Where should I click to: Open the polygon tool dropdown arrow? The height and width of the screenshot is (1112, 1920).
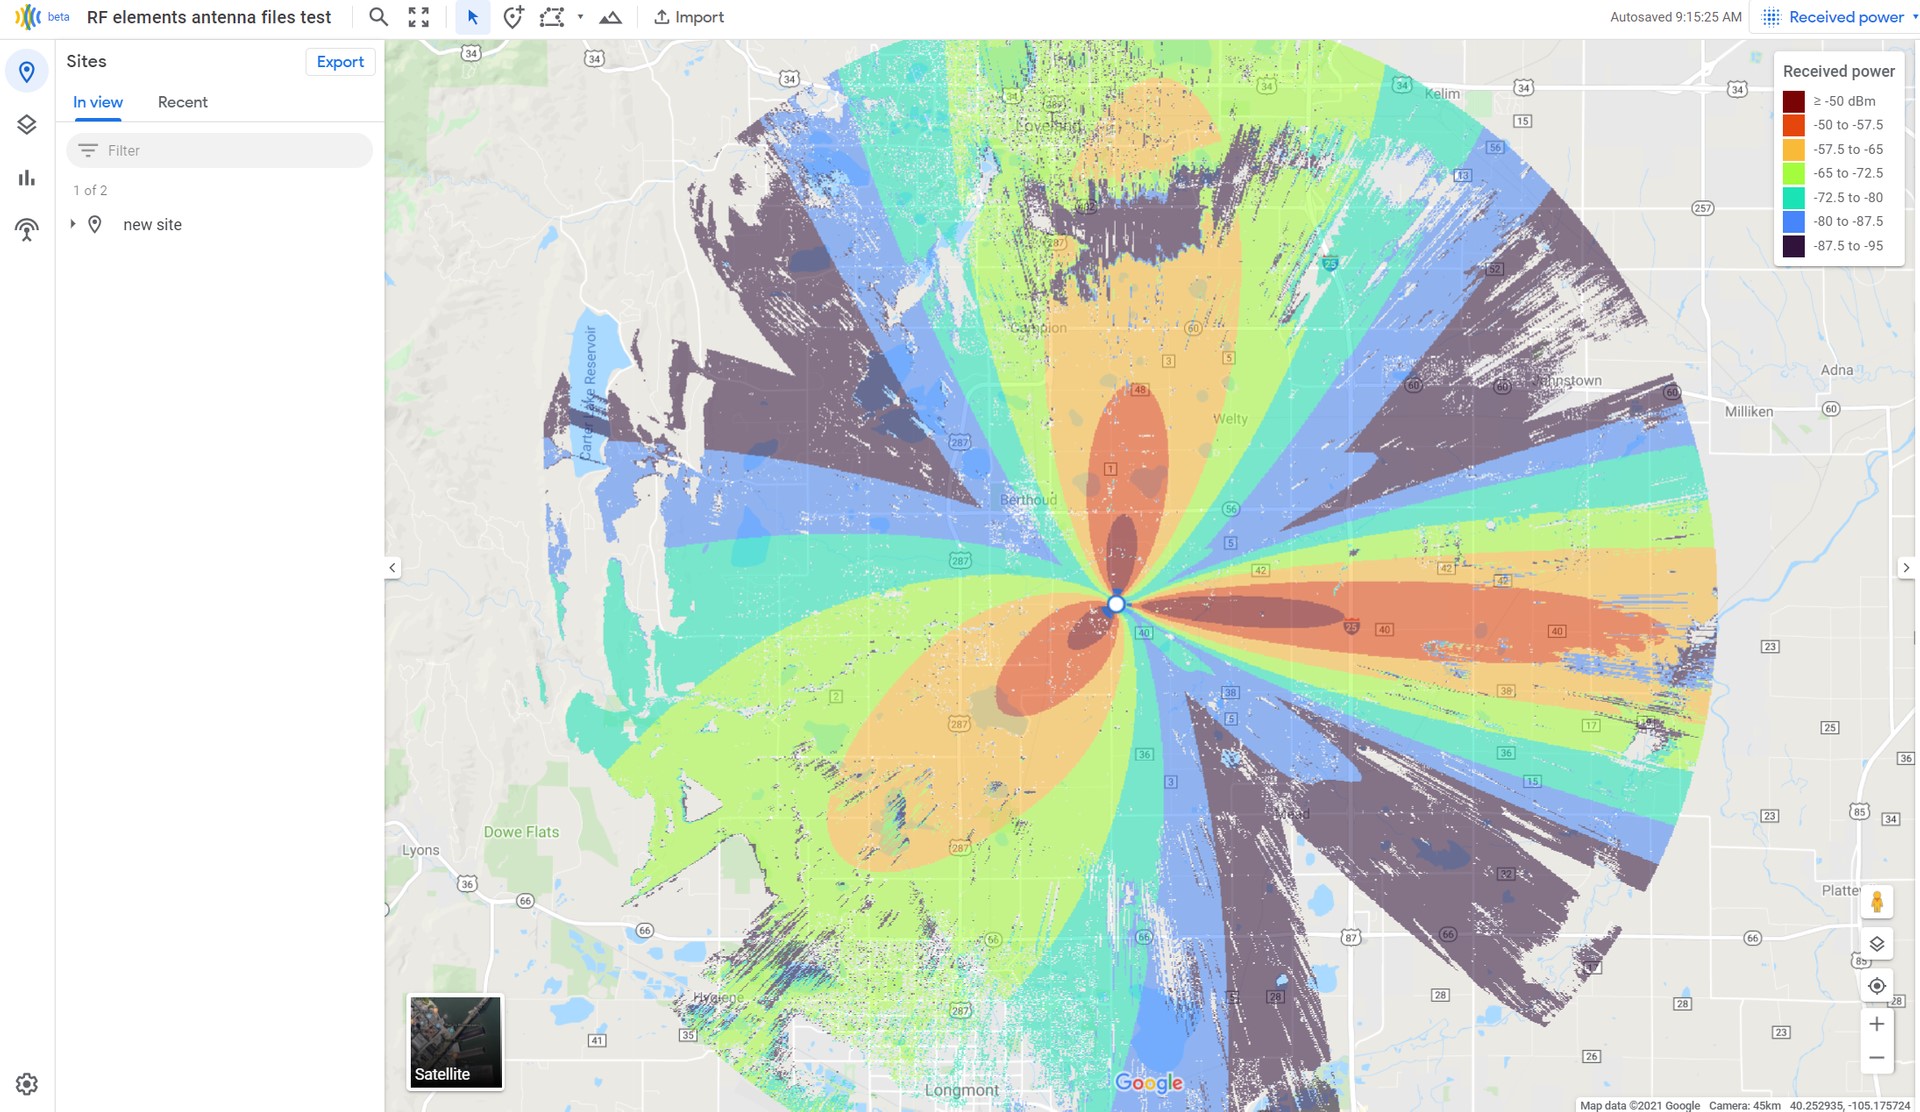(580, 17)
